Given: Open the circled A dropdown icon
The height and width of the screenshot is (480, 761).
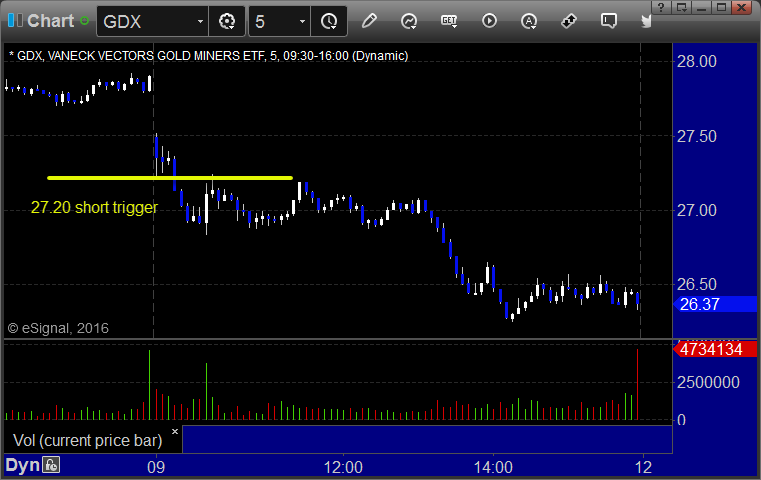Looking at the screenshot, I should pyautogui.click(x=529, y=21).
